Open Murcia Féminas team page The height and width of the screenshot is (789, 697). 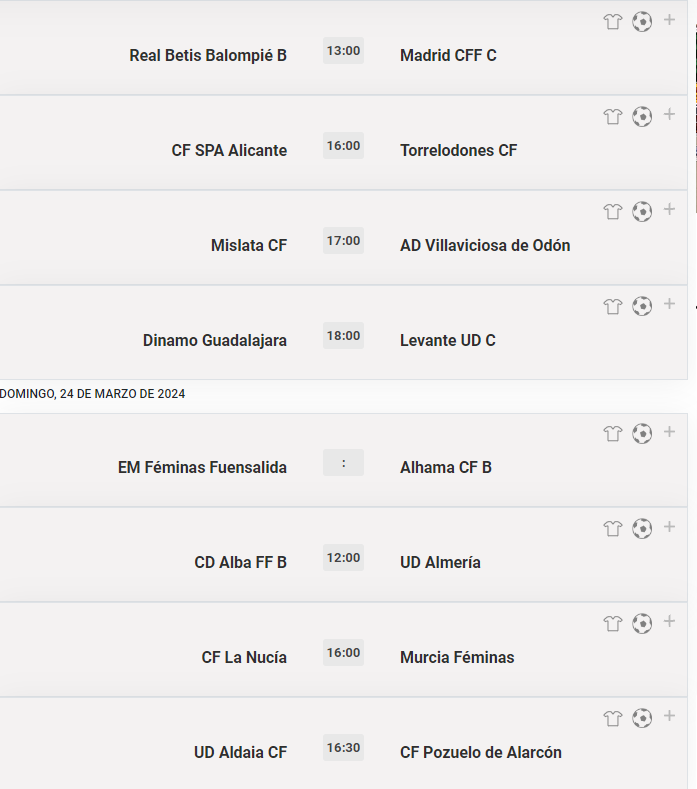[457, 658]
